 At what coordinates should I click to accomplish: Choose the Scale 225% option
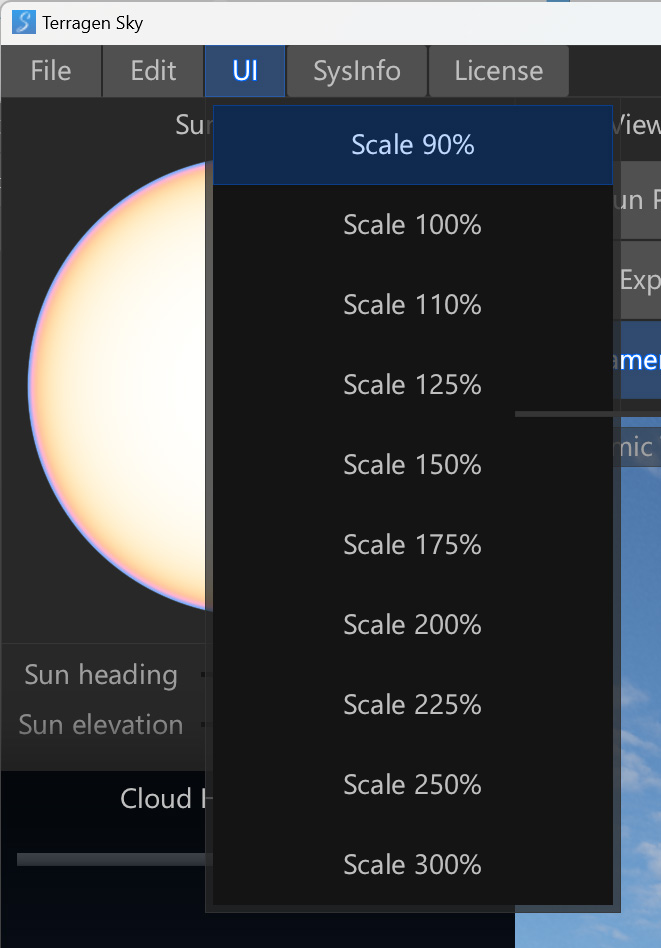point(412,705)
